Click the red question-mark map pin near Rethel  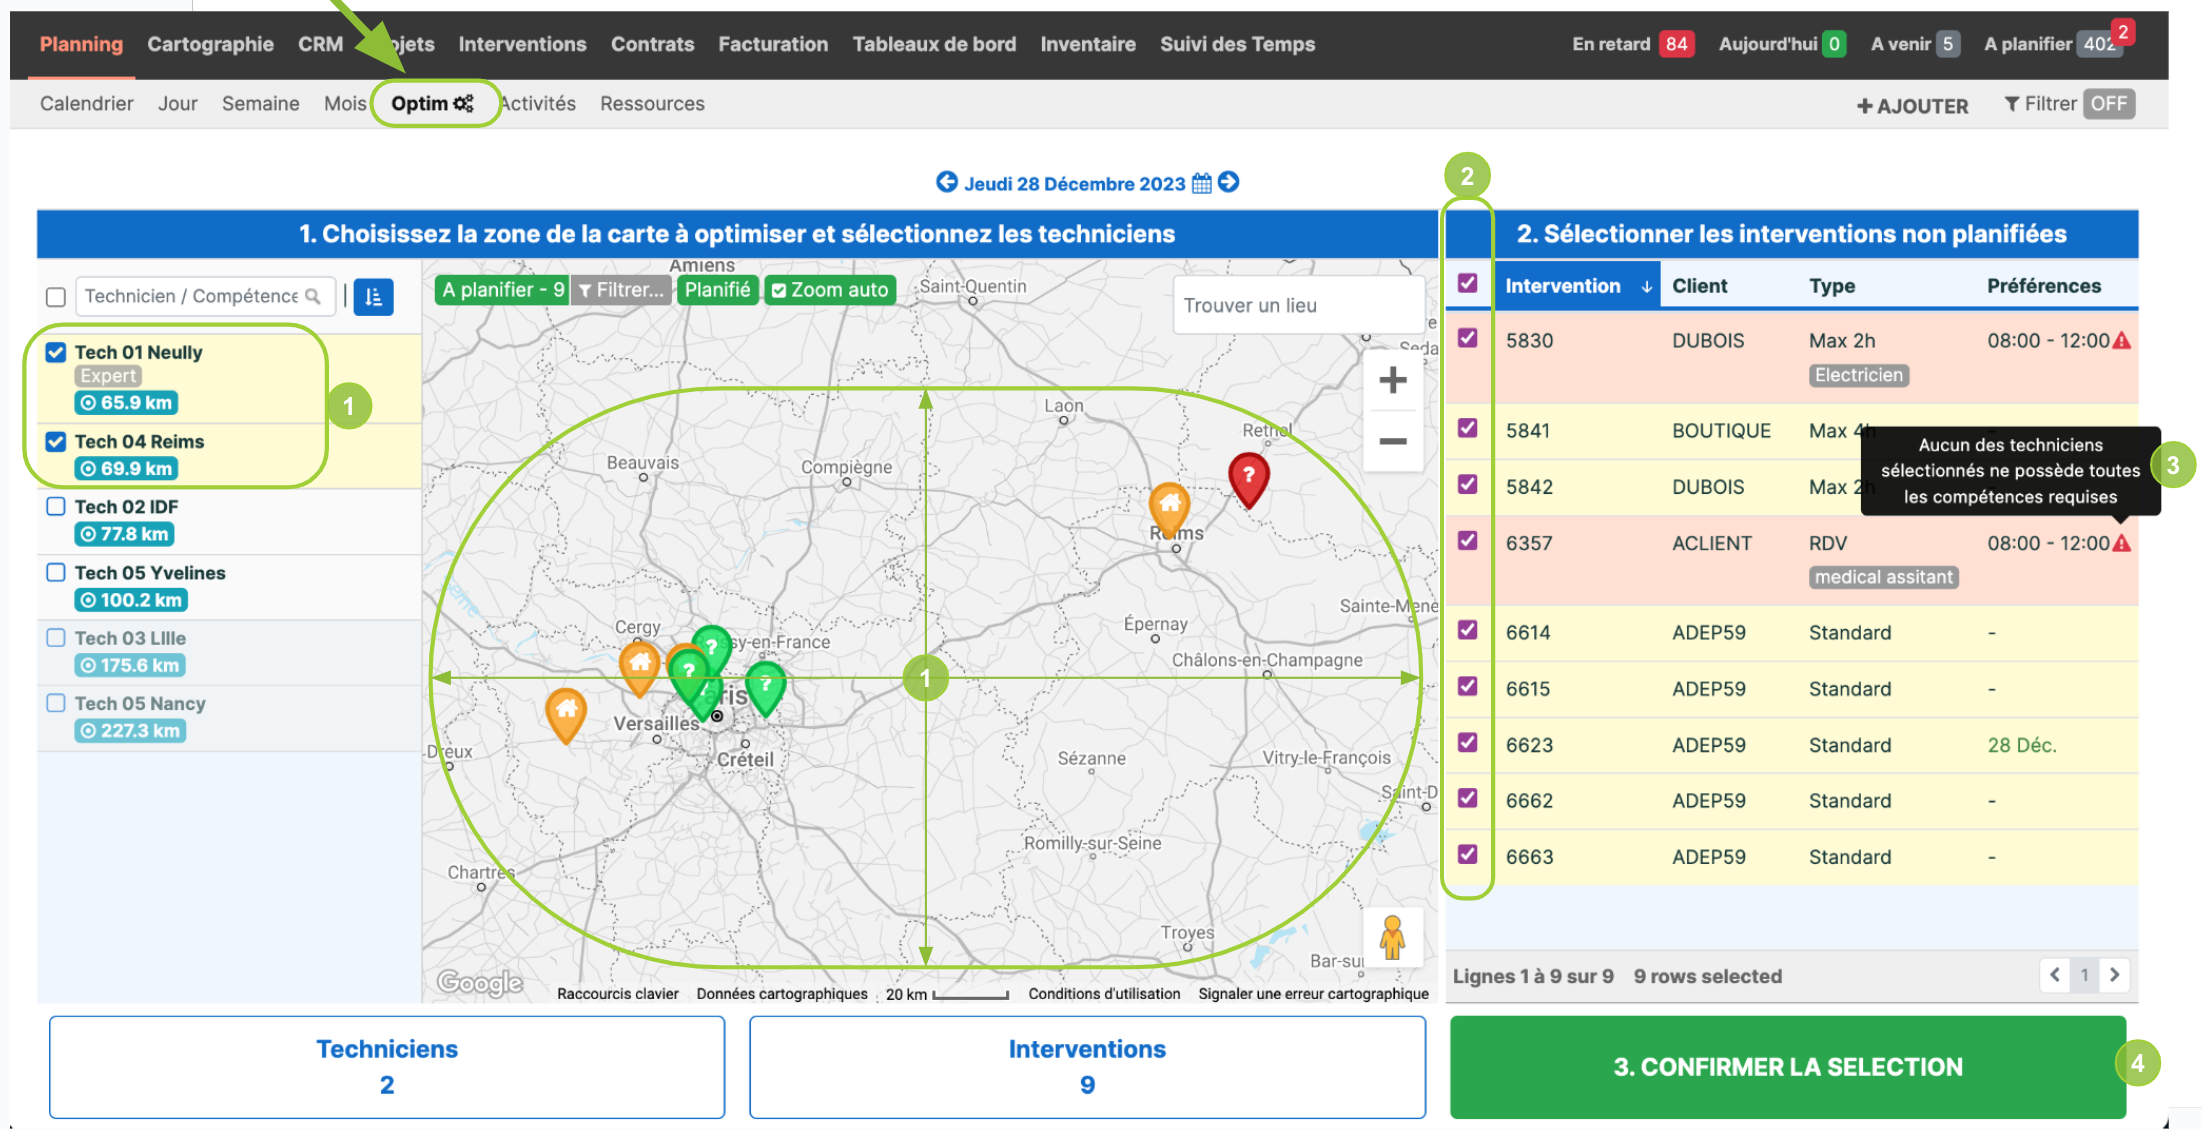click(x=1248, y=480)
